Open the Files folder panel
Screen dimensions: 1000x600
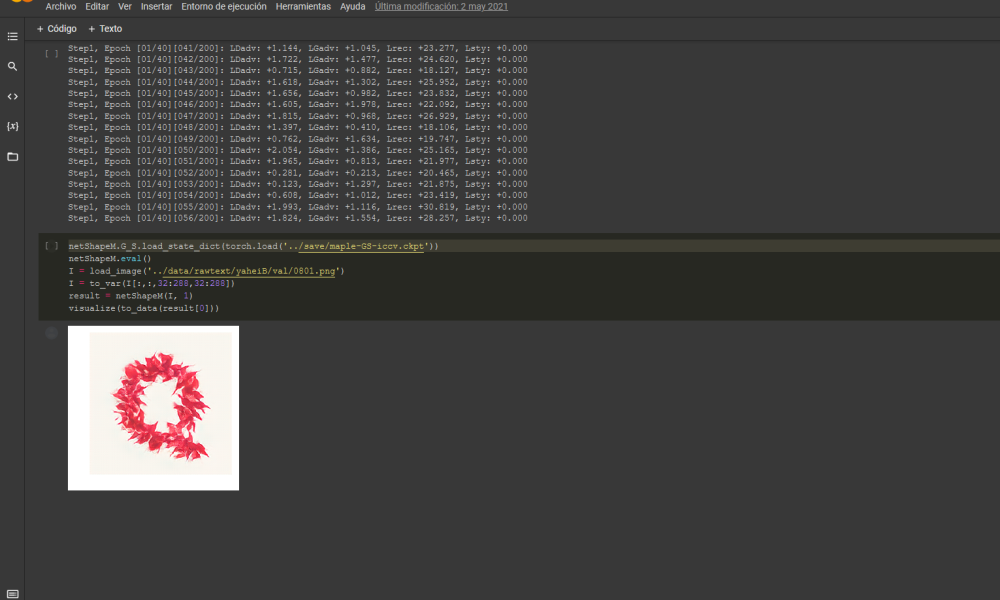click(x=12, y=157)
